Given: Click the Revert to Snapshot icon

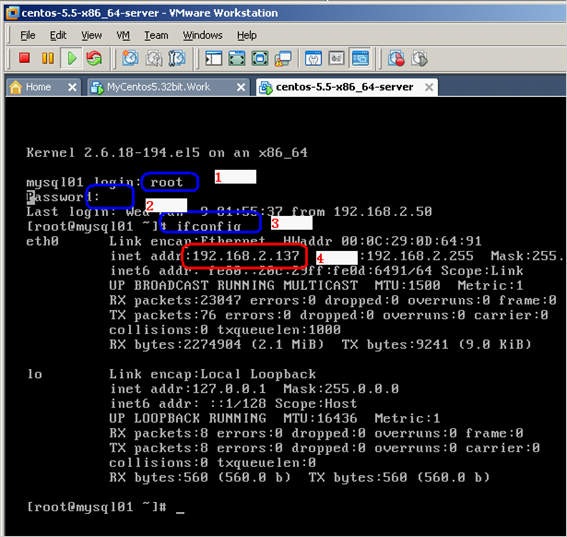Looking at the screenshot, I should [x=154, y=58].
